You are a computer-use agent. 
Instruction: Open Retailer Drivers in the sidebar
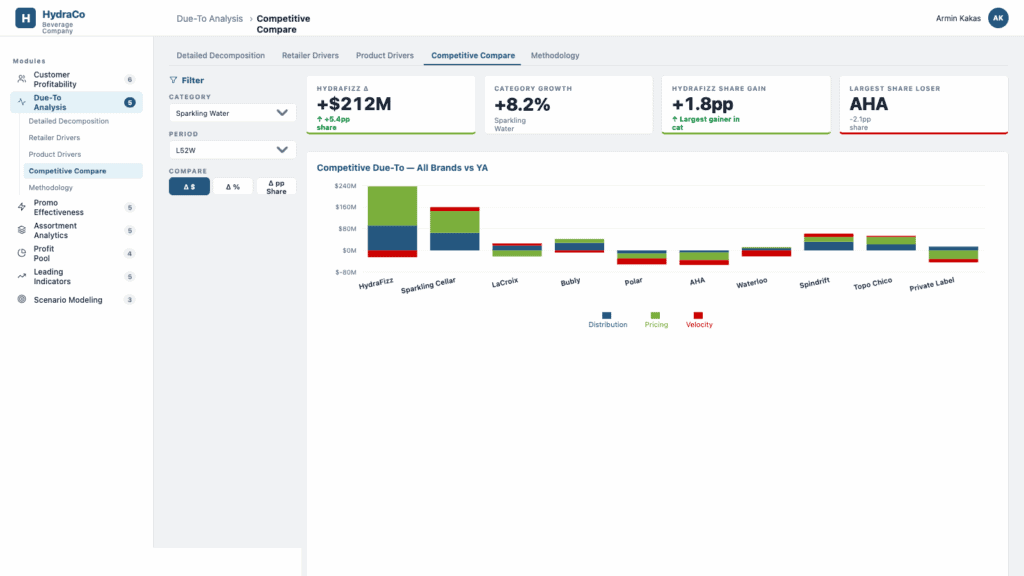click(x=54, y=138)
